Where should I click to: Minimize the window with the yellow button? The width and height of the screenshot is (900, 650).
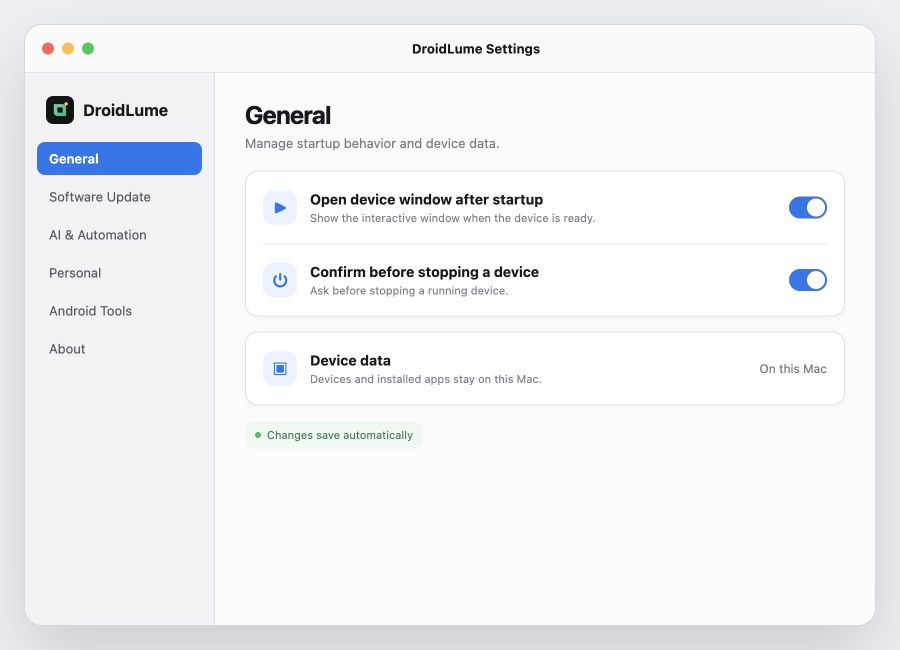click(68, 49)
